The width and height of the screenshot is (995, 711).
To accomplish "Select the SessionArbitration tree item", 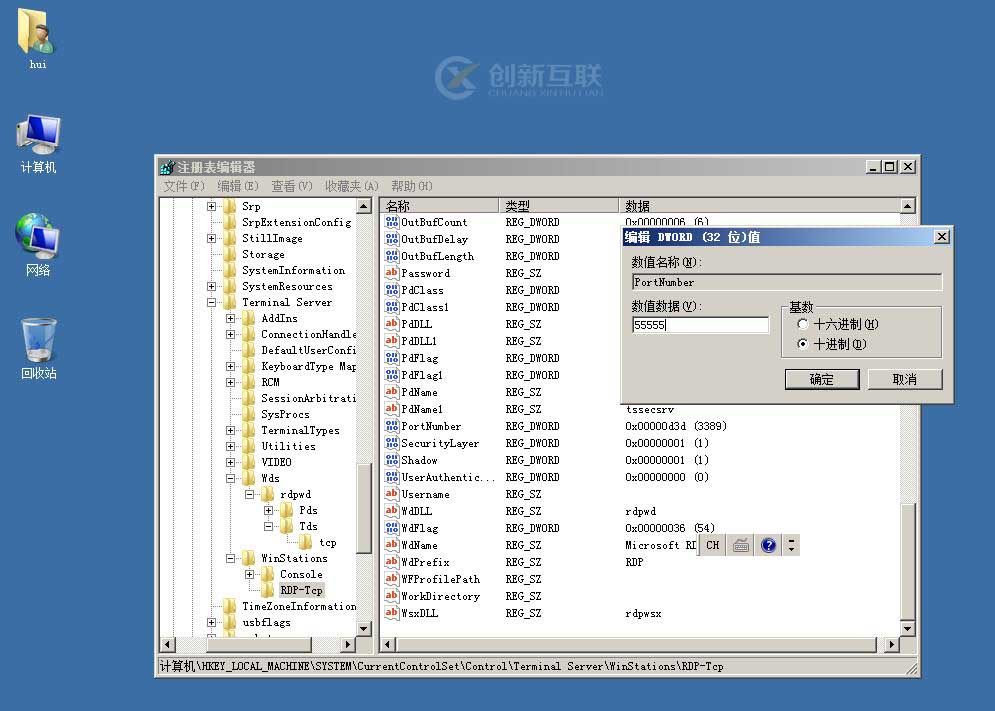I will pos(308,398).
